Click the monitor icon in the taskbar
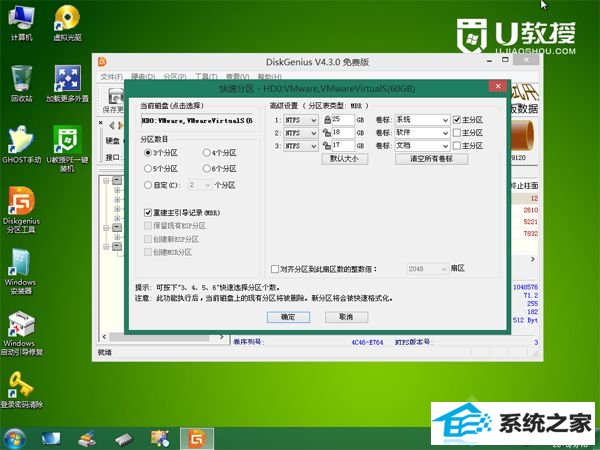This screenshot has height=450, width=600. [x=51, y=439]
